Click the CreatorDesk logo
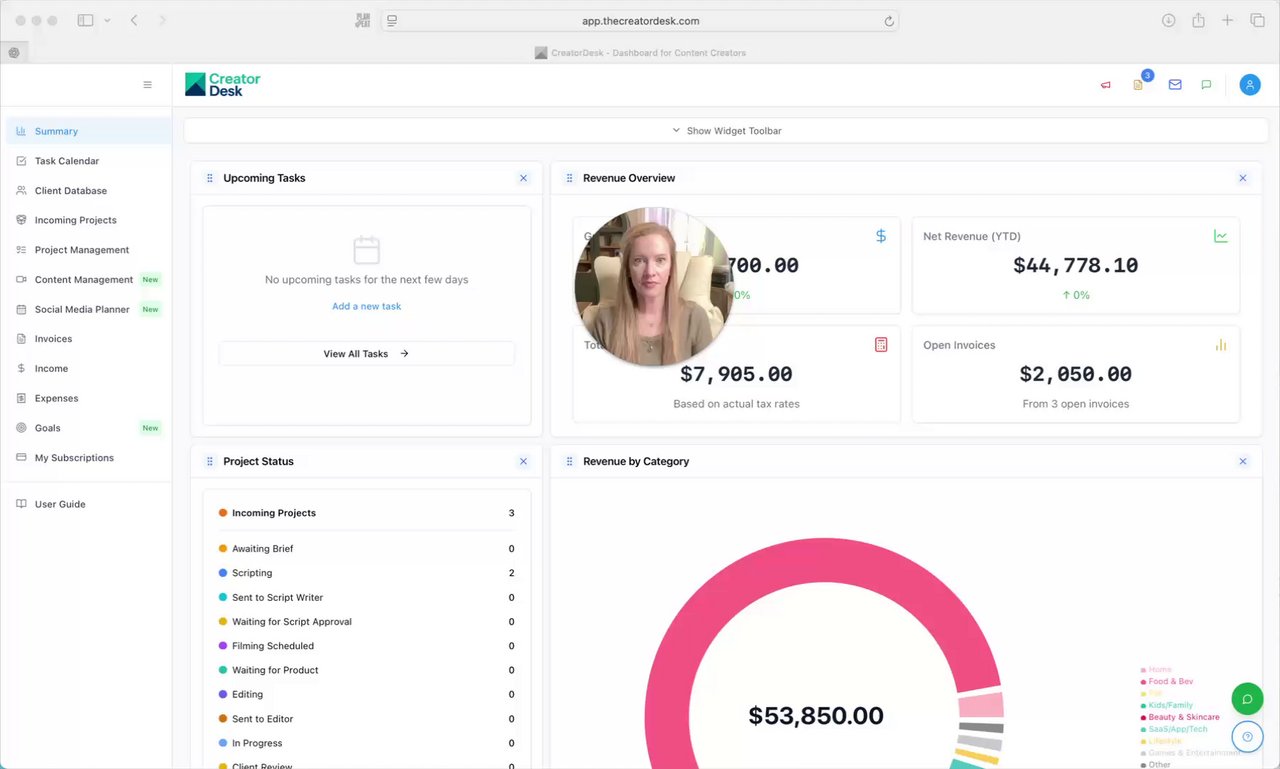Image resolution: width=1280 pixels, height=769 pixels. pyautogui.click(x=223, y=85)
